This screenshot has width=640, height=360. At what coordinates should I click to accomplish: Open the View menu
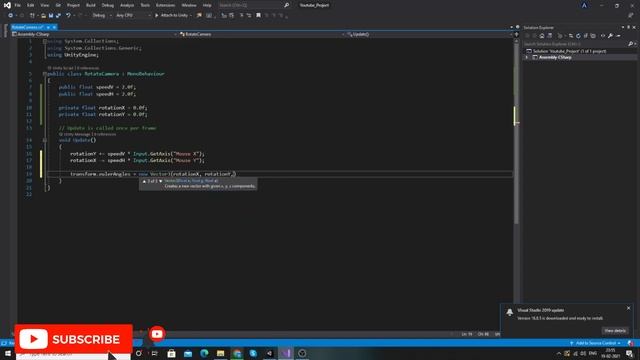pyautogui.click(x=44, y=5)
